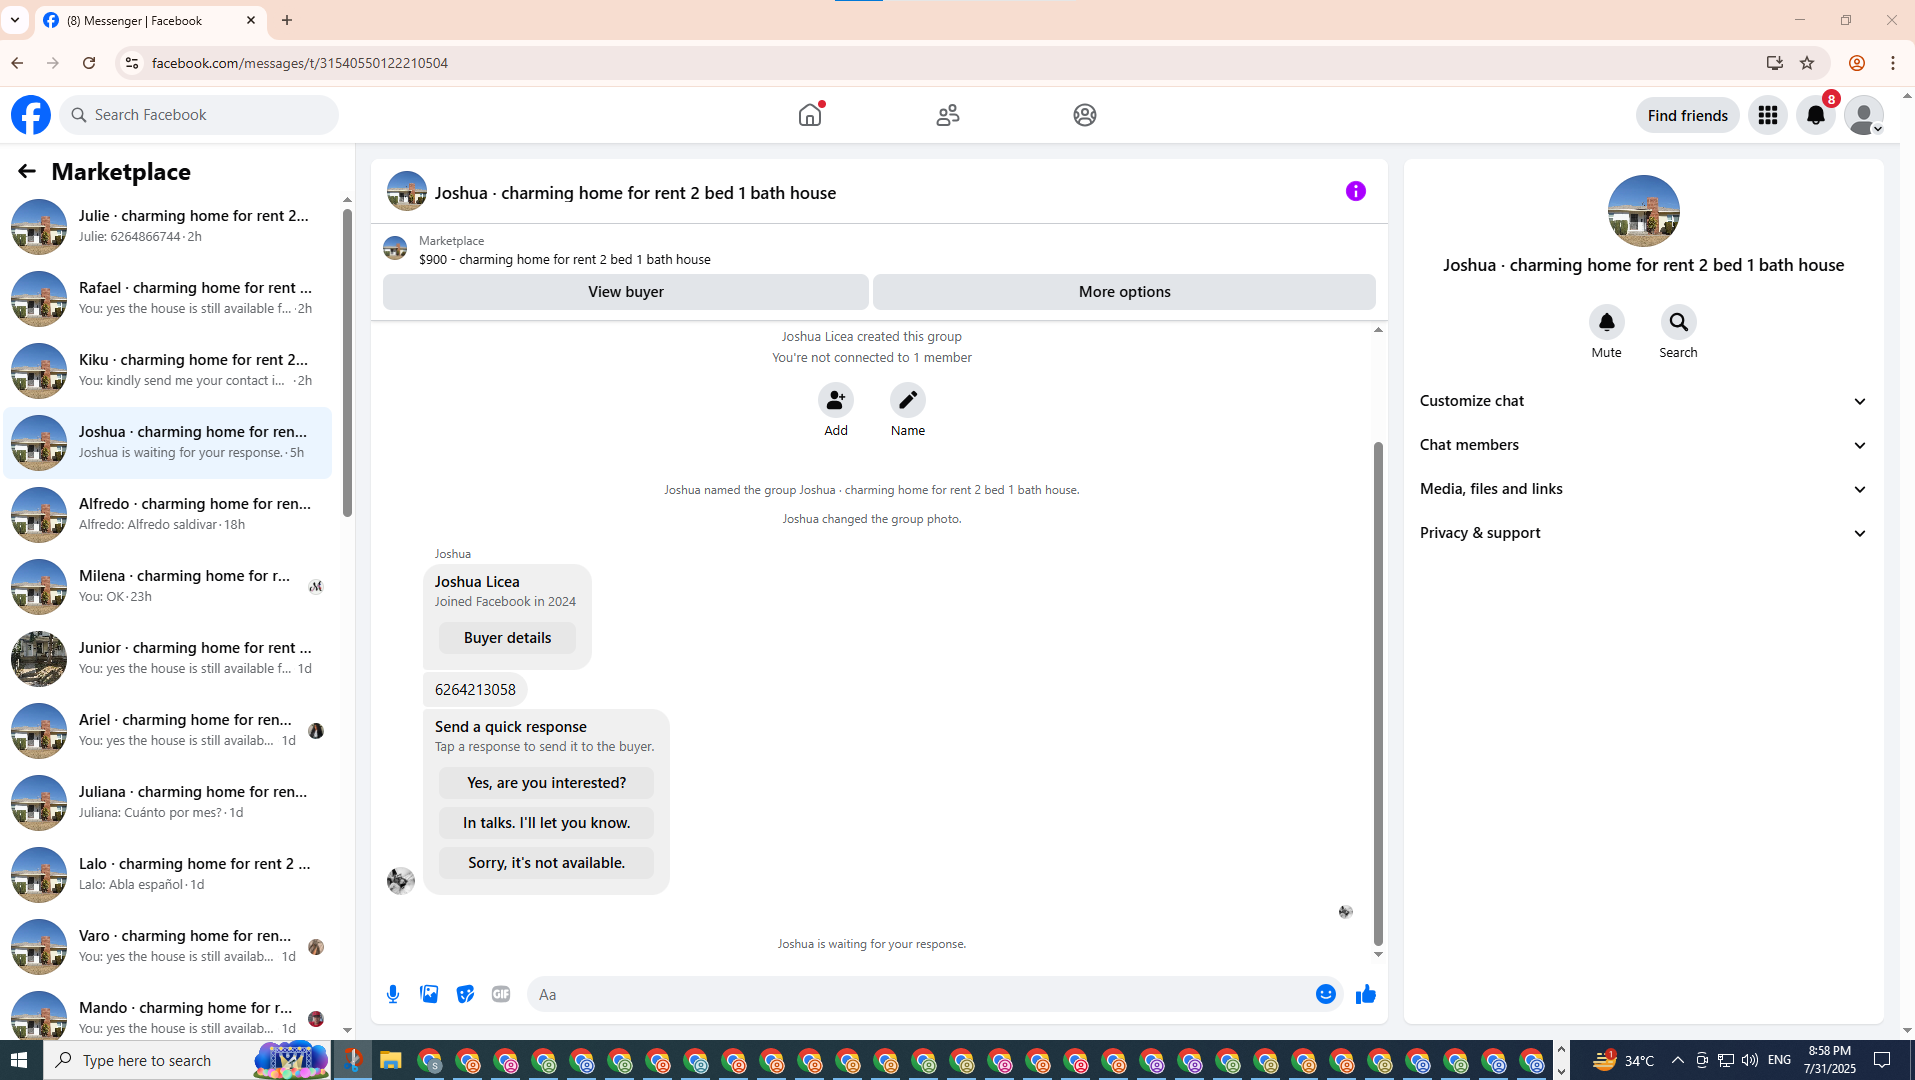Open Juliana's charming home conversation
The height and width of the screenshot is (1080, 1915).
[167, 803]
